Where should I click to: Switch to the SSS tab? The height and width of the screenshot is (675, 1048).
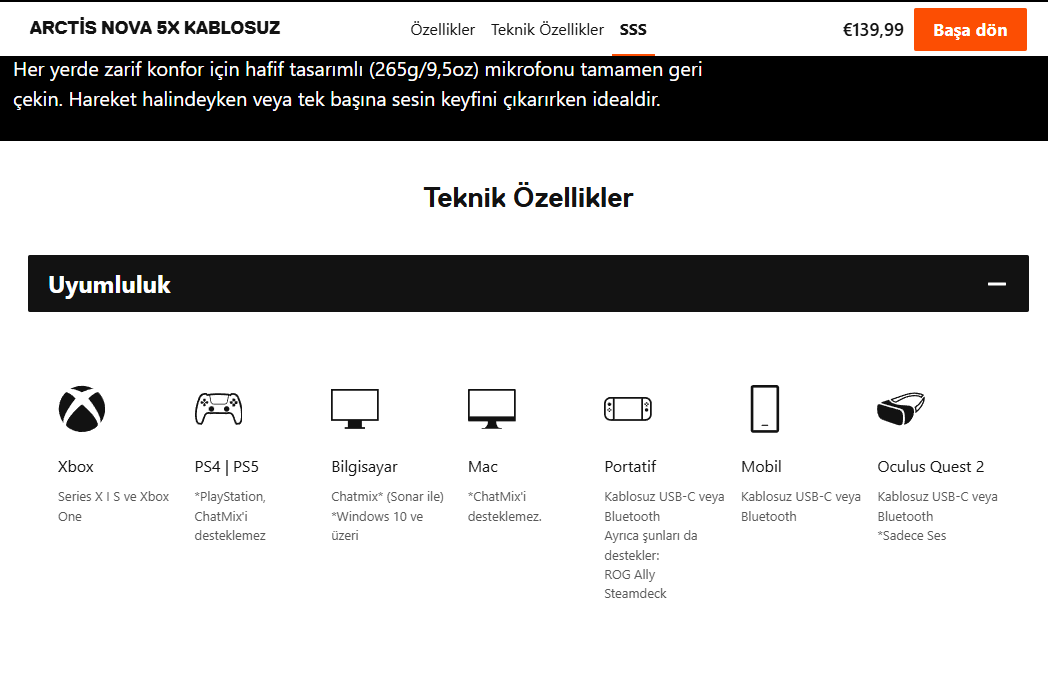(633, 29)
